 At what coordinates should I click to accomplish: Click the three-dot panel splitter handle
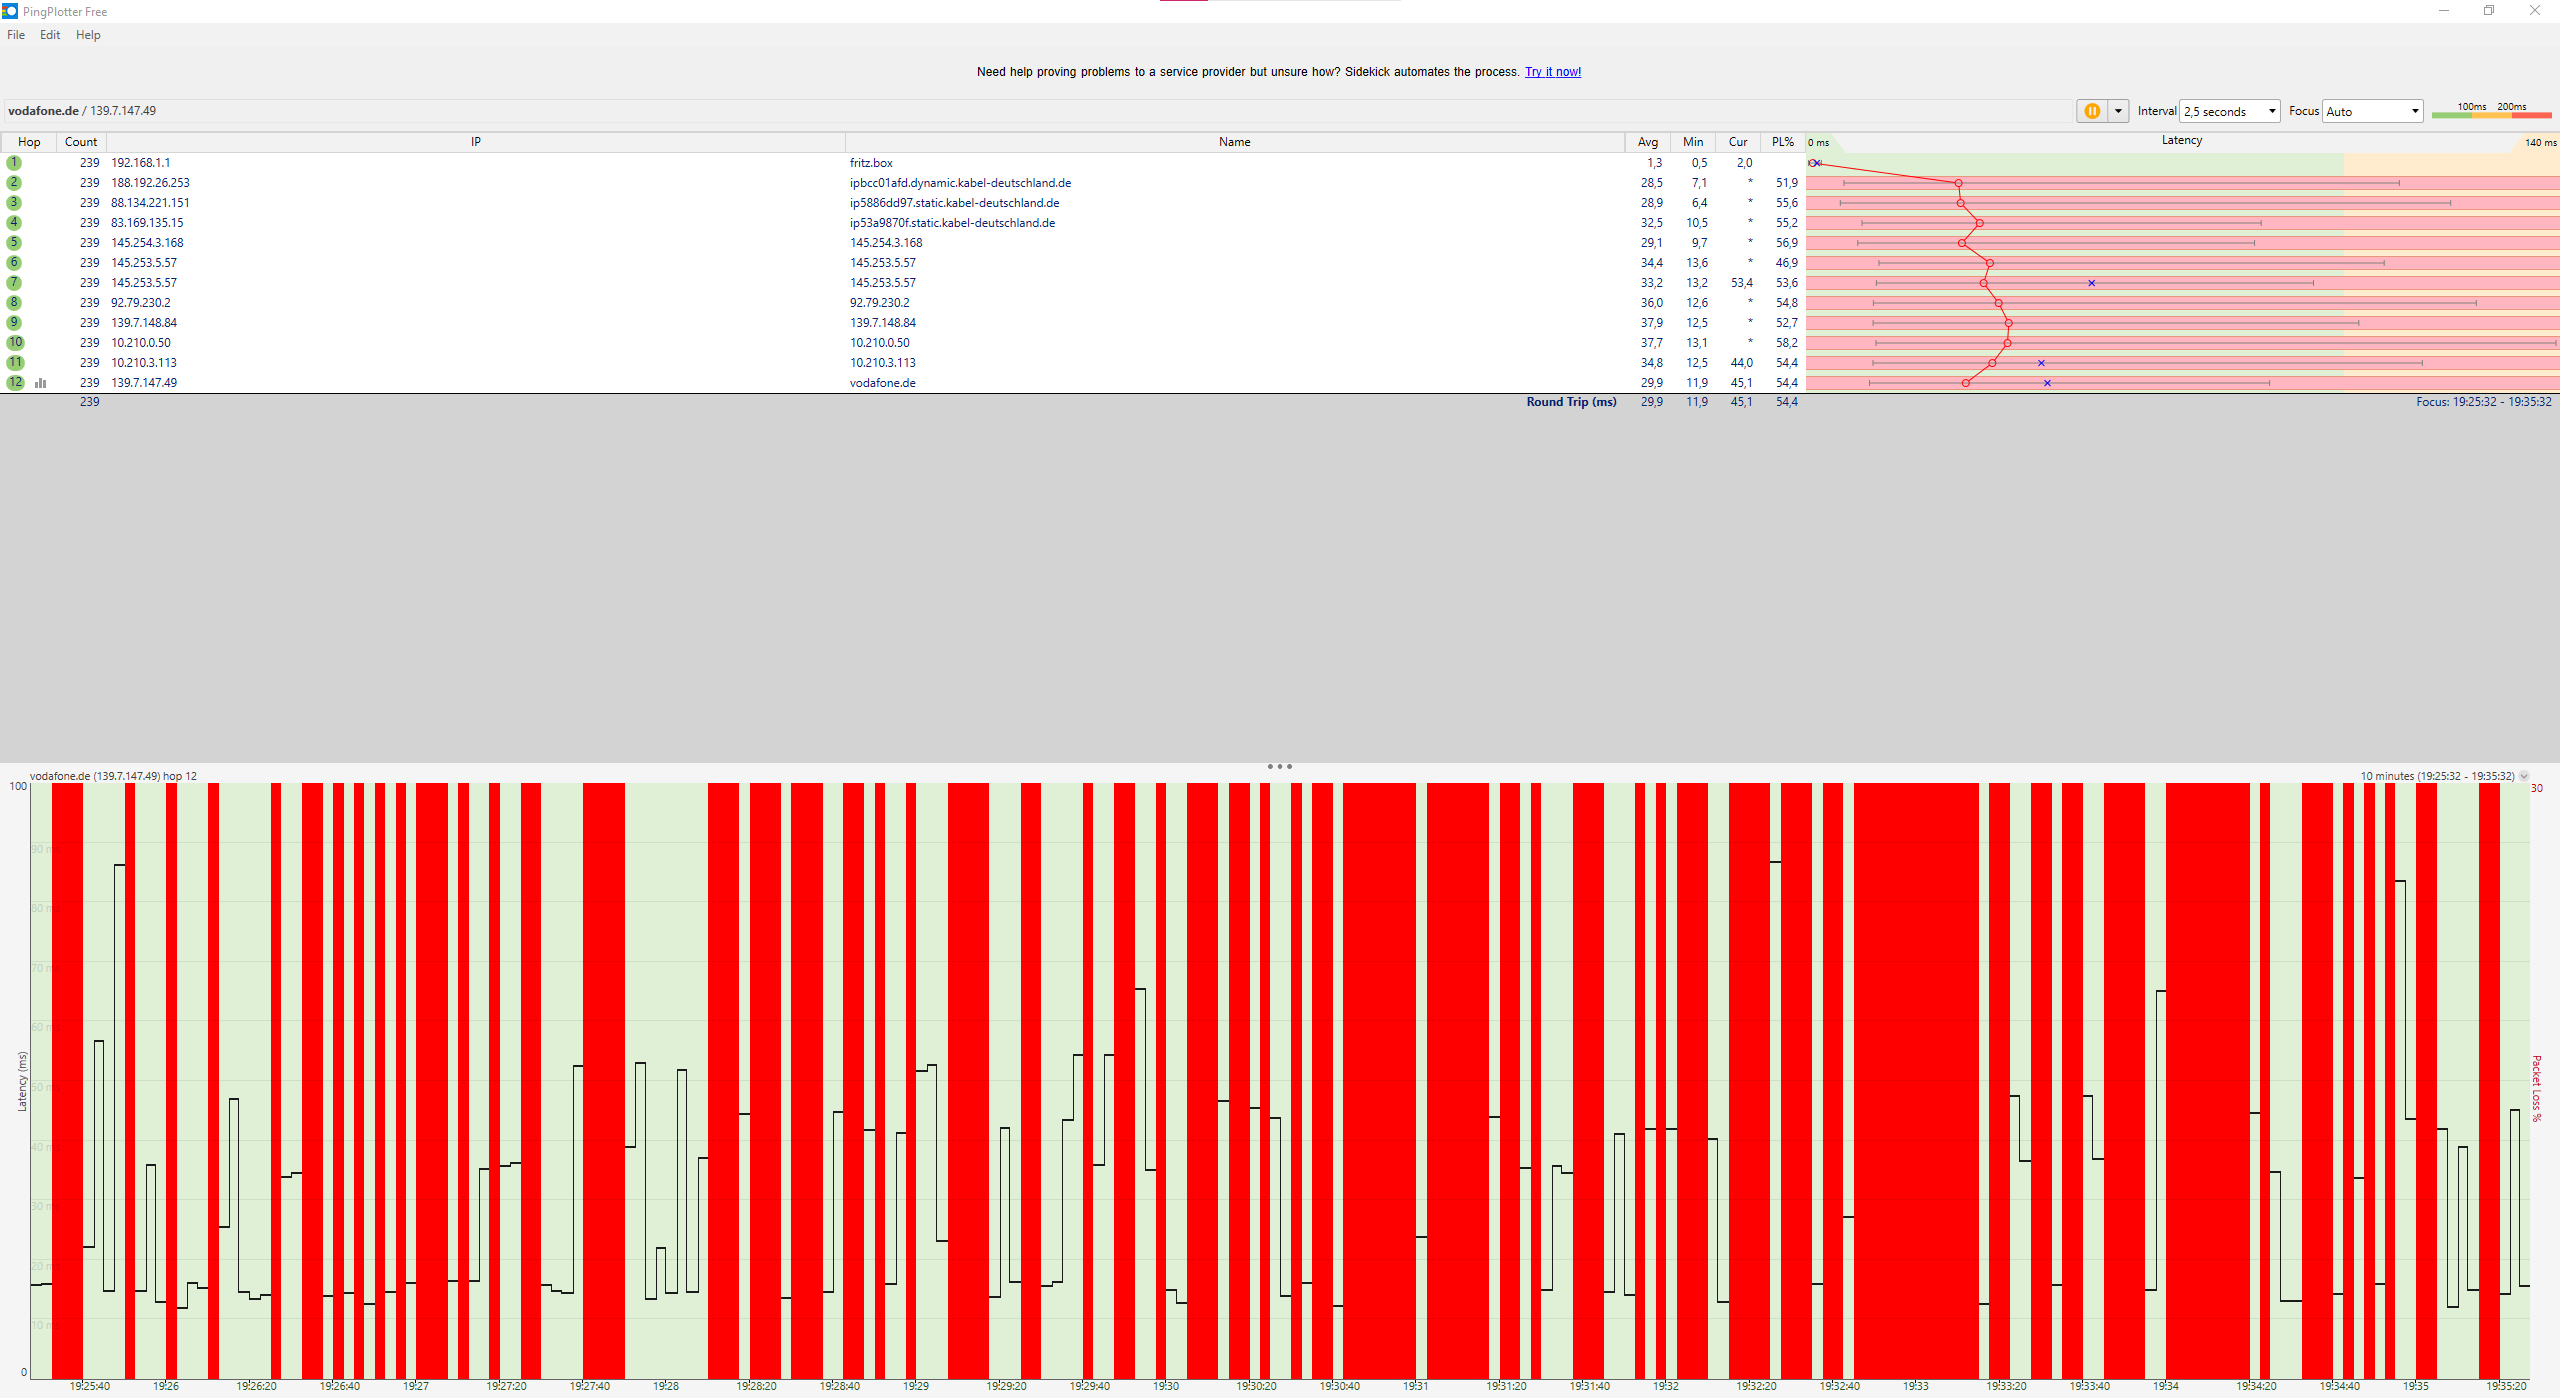(x=1279, y=767)
